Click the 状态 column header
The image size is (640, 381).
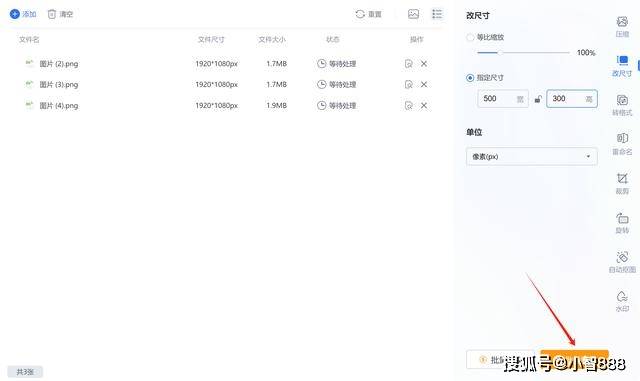[x=333, y=40]
